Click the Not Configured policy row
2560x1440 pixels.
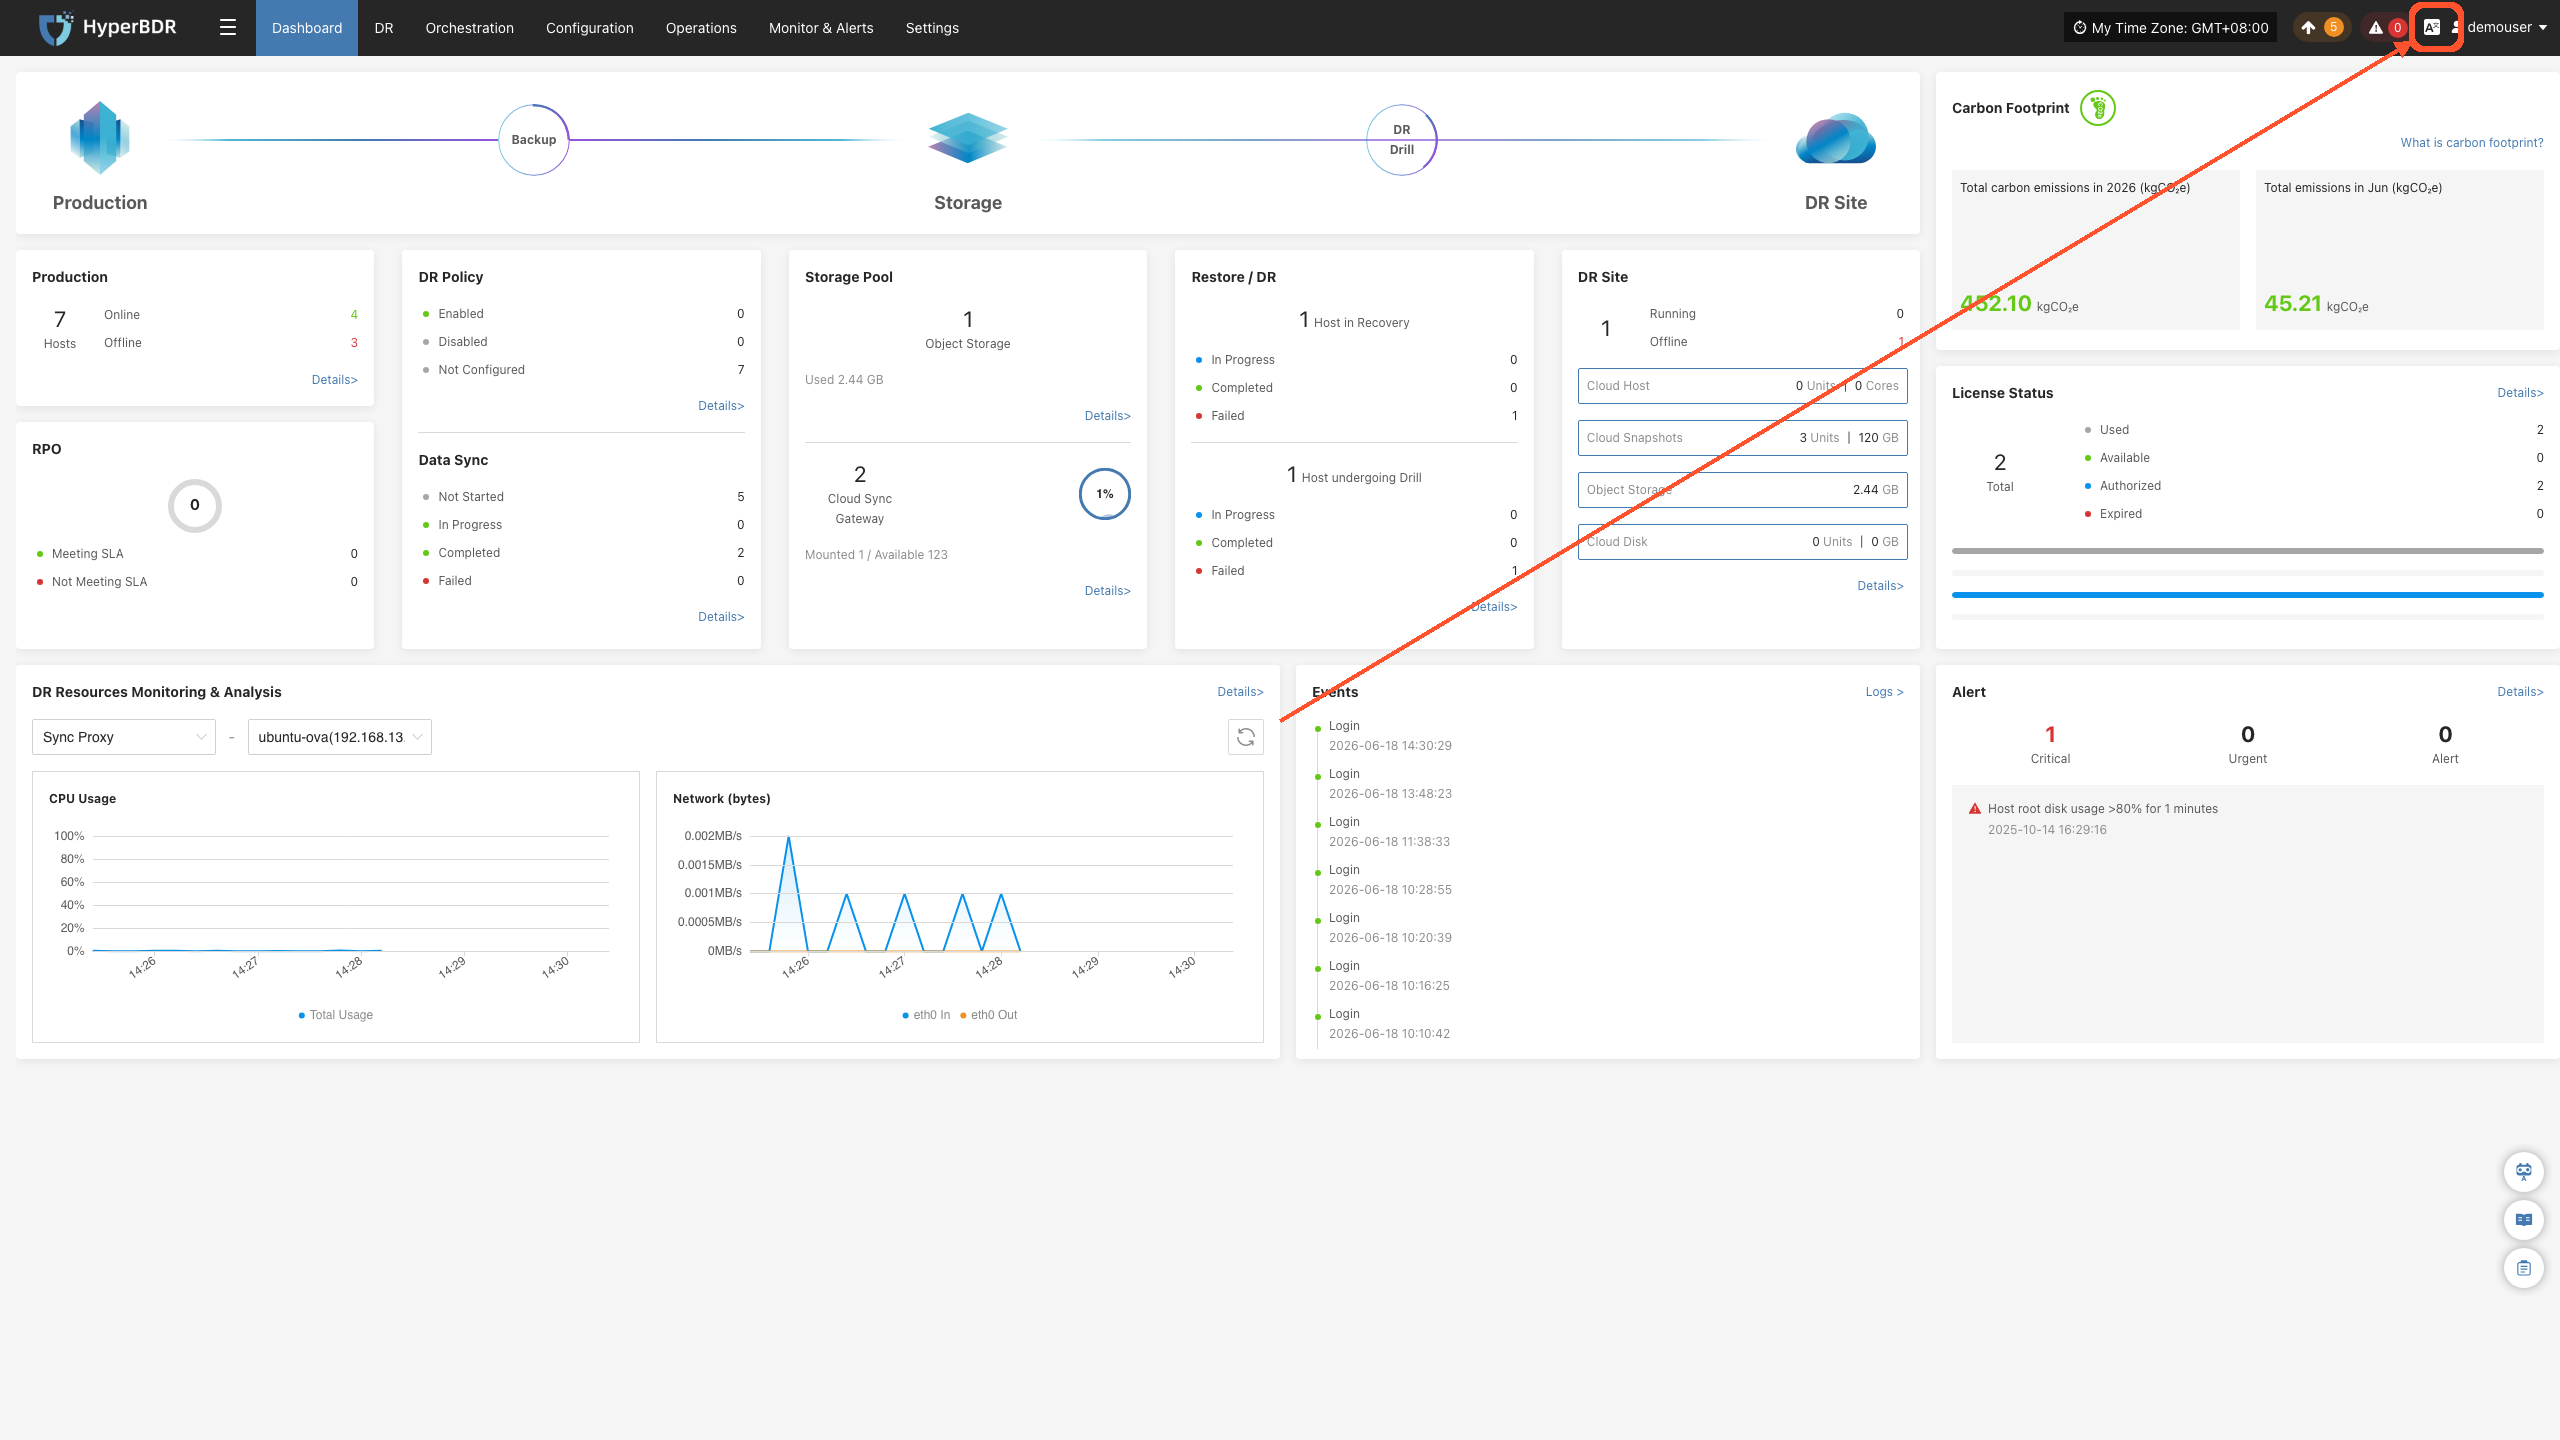tap(583, 370)
